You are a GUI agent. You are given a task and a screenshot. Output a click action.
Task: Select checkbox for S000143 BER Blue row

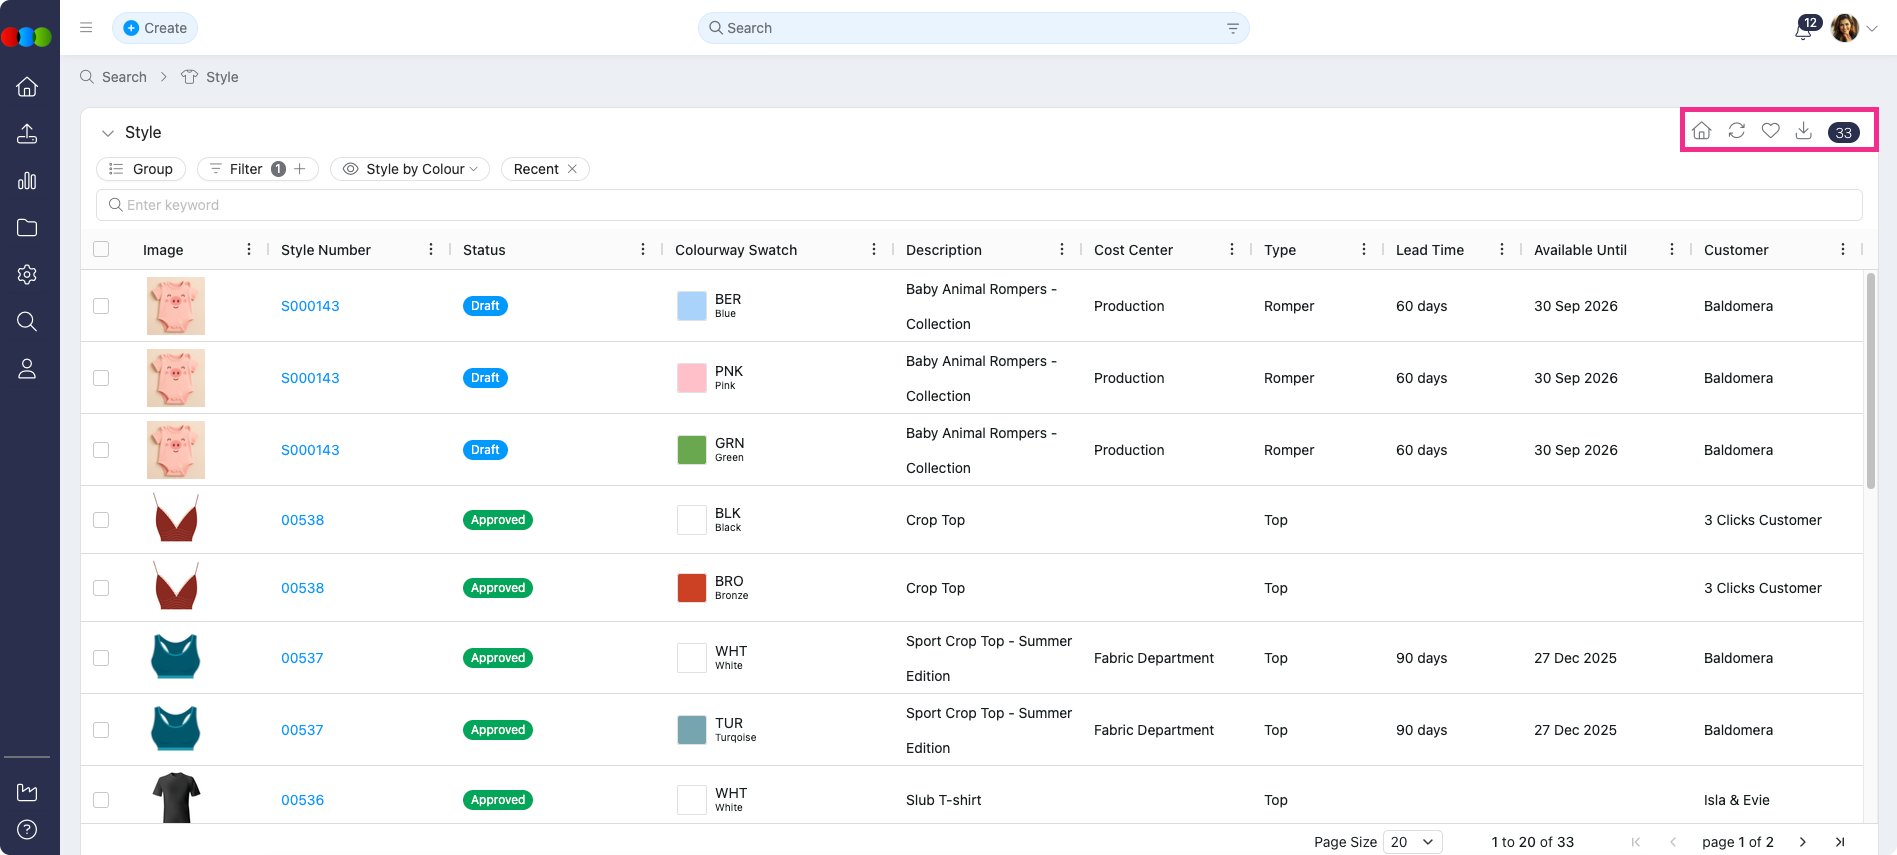[x=101, y=306]
